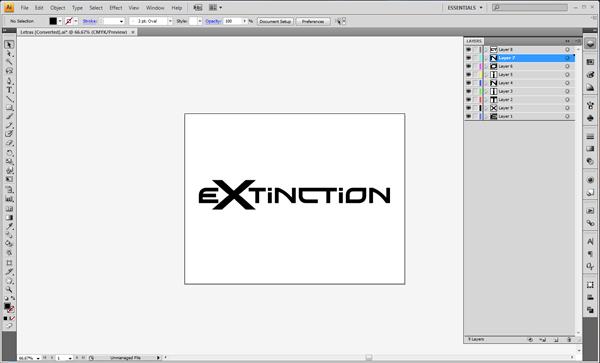Click the Create New Layer icon
This screenshot has height=363, width=600.
(556, 339)
